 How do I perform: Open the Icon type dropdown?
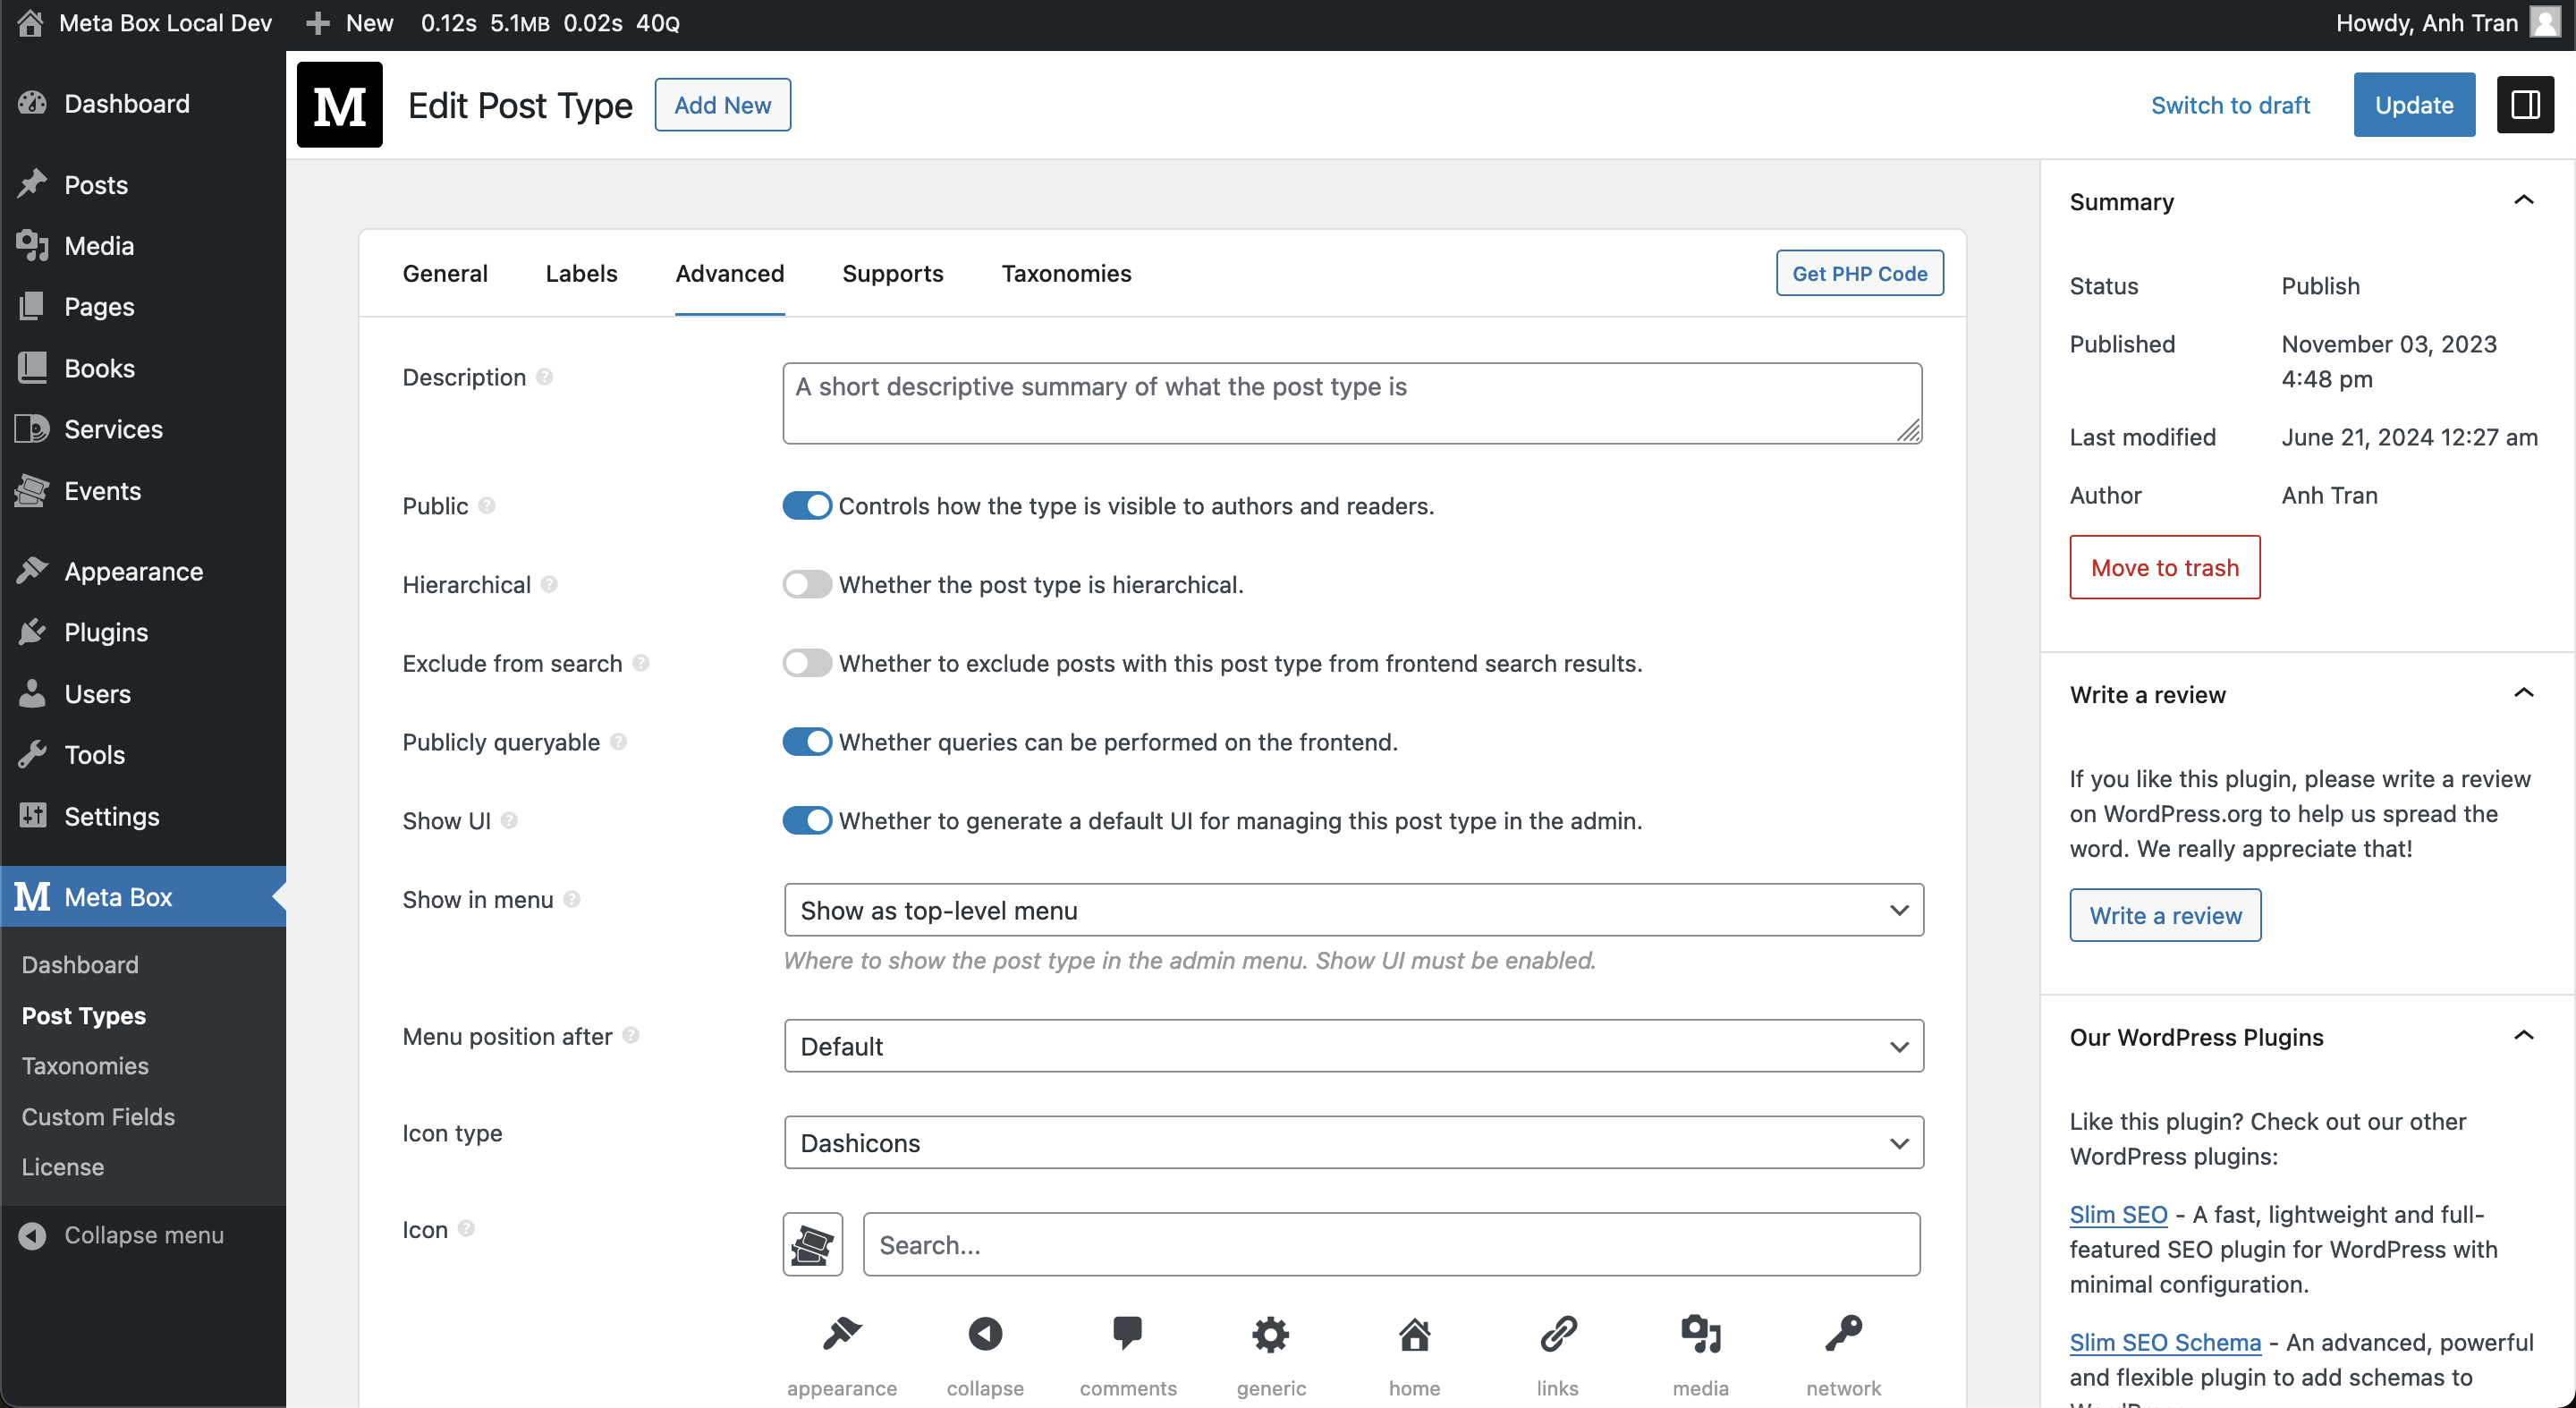[1353, 1143]
